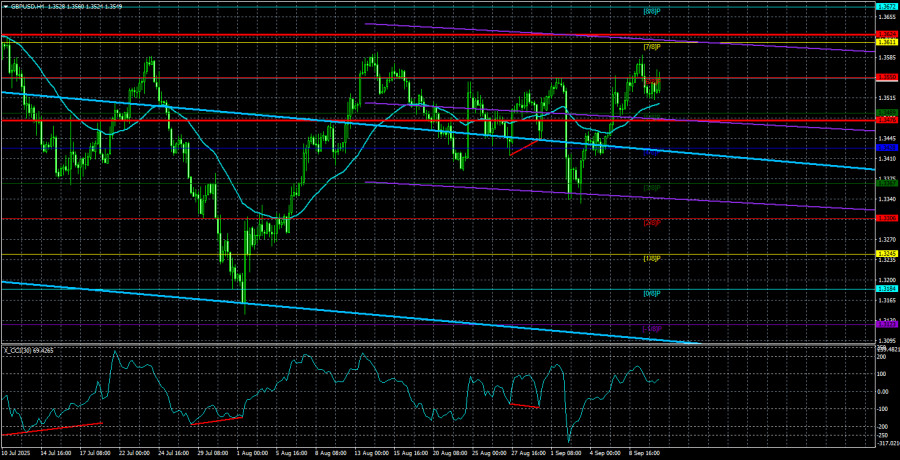The image size is (900, 460).
Task: Click the [0/8]P cyan level label
Action: [651, 293]
